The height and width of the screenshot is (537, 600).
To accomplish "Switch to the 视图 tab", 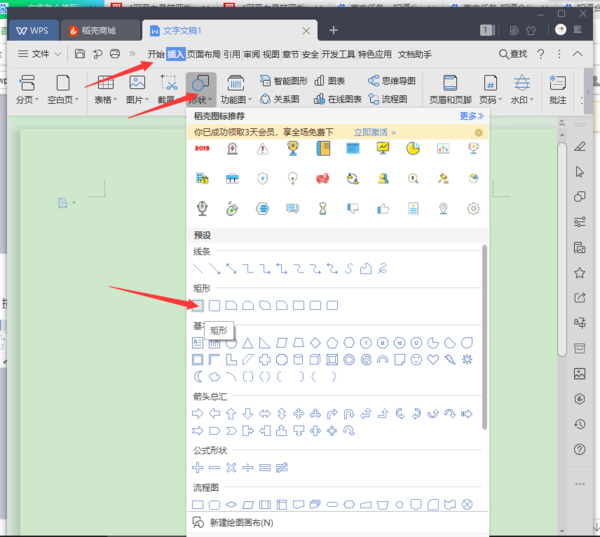I will (271, 54).
